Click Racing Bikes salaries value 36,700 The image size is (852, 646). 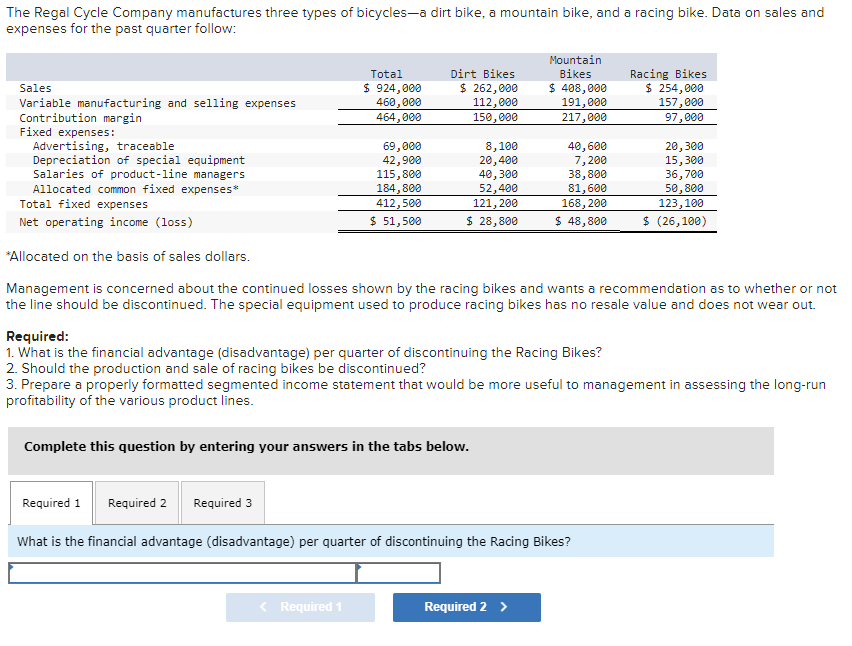click(x=684, y=174)
